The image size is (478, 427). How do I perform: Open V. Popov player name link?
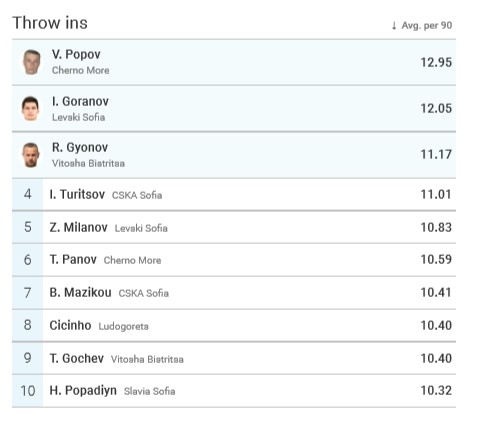pos(76,54)
